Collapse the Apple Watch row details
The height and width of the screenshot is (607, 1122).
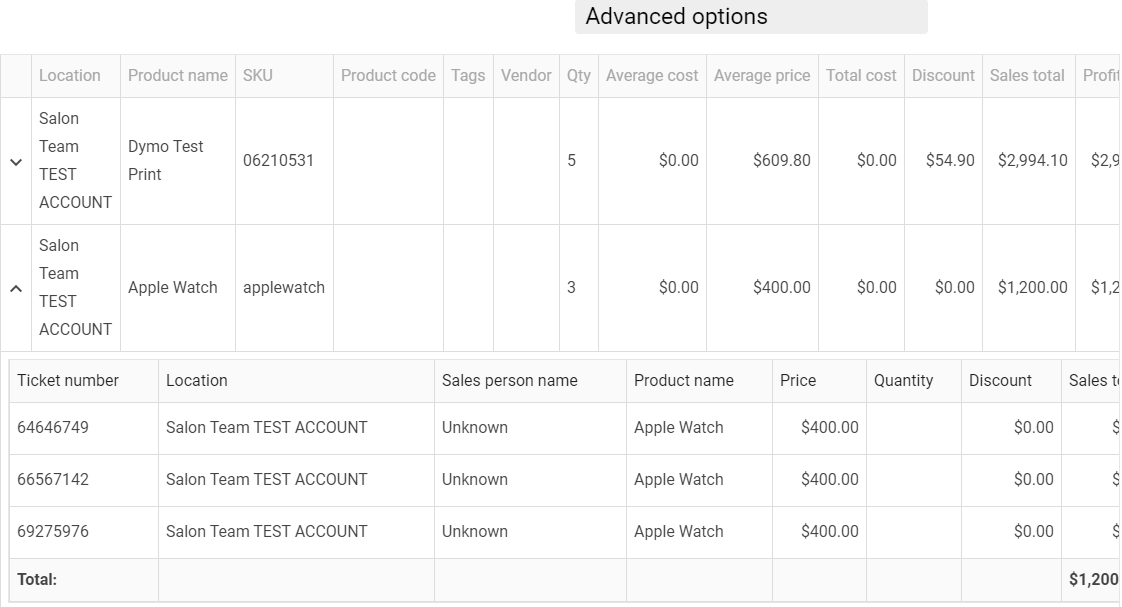[x=16, y=288]
